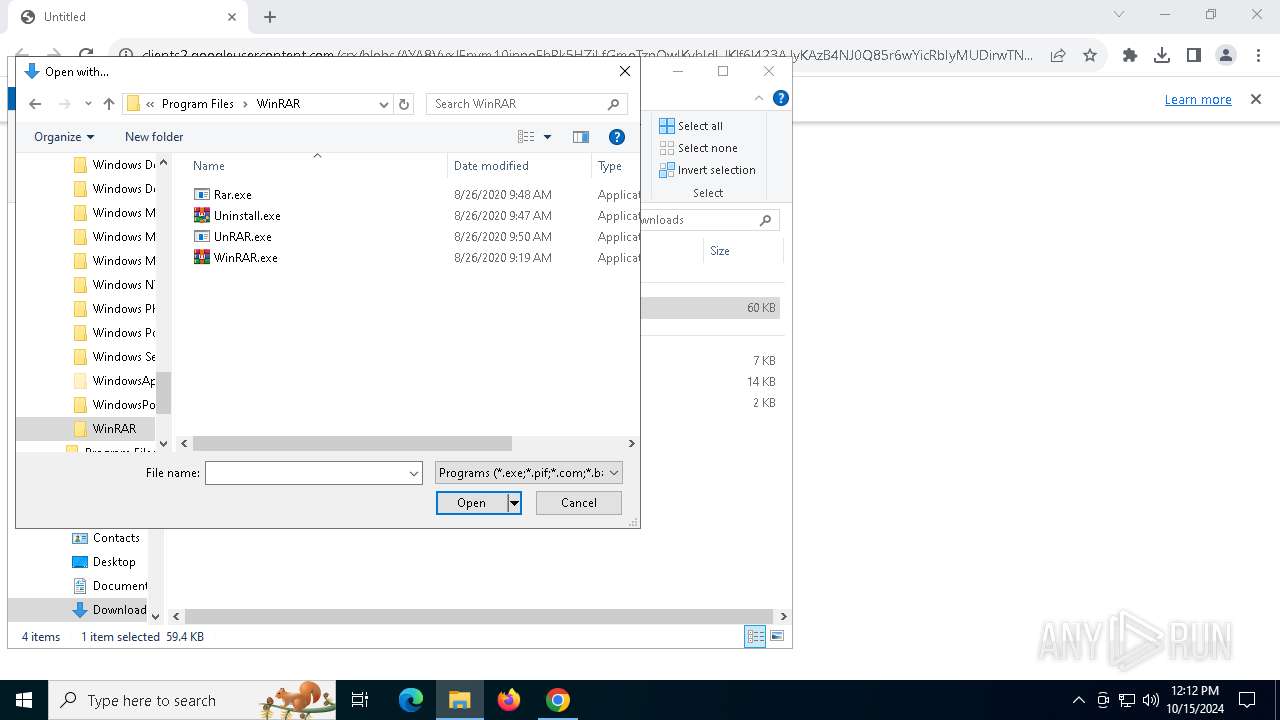Launch Microsoft Edge from the taskbar
Viewport: 1280px width, 720px height.
pos(411,700)
